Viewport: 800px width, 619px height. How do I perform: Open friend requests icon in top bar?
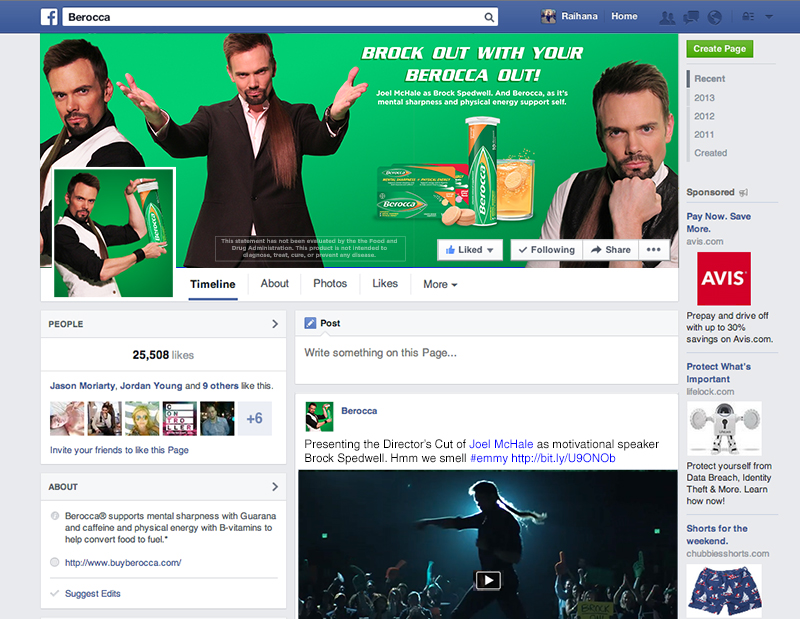click(667, 17)
